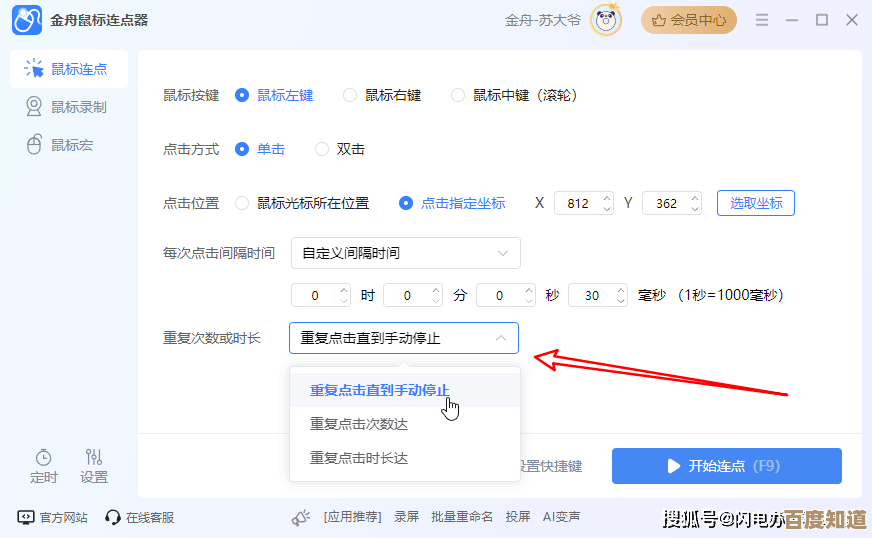Click the megaphone announcement icon
The image size is (872, 538).
click(x=301, y=517)
